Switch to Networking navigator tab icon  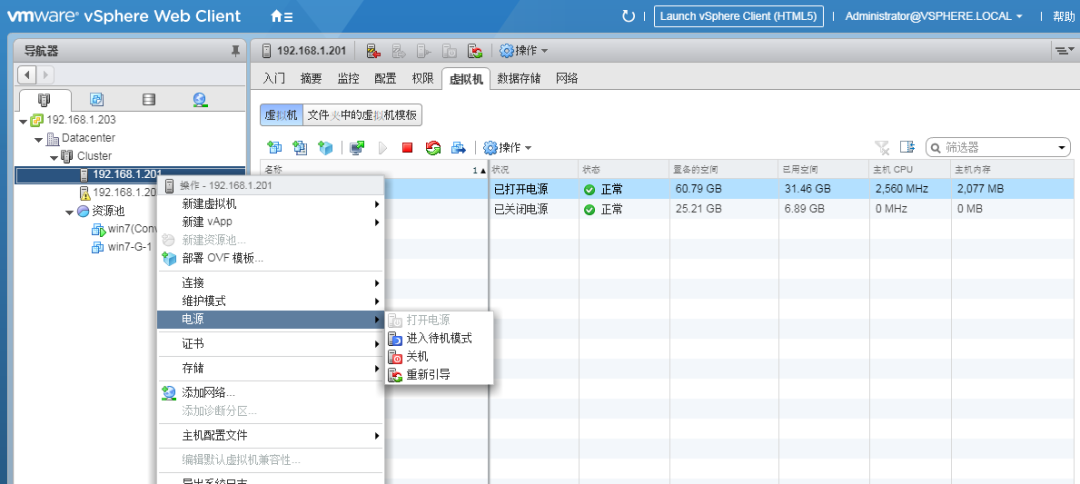(200, 100)
